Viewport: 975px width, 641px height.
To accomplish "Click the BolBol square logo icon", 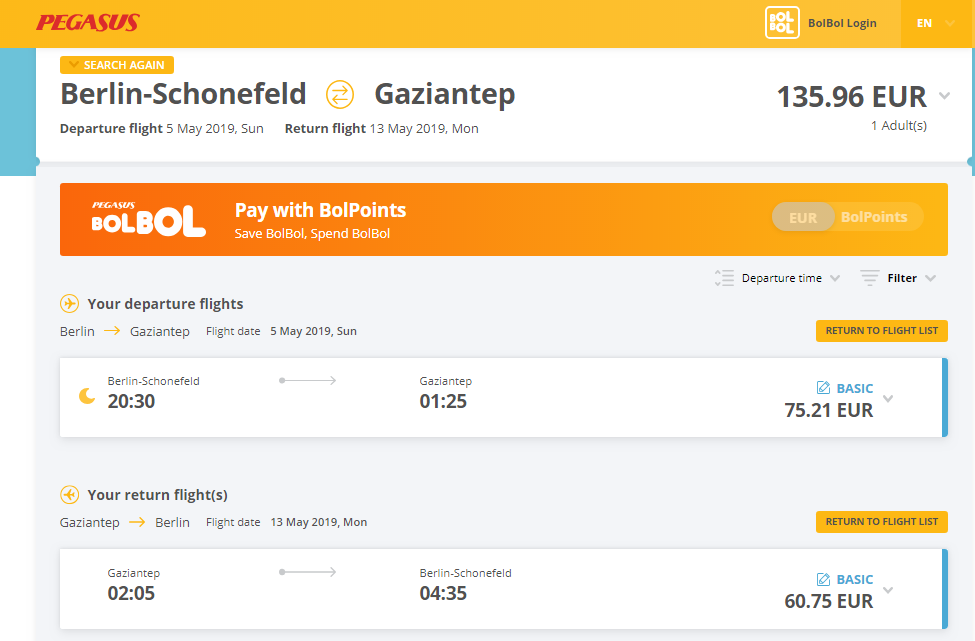I will point(782,23).
